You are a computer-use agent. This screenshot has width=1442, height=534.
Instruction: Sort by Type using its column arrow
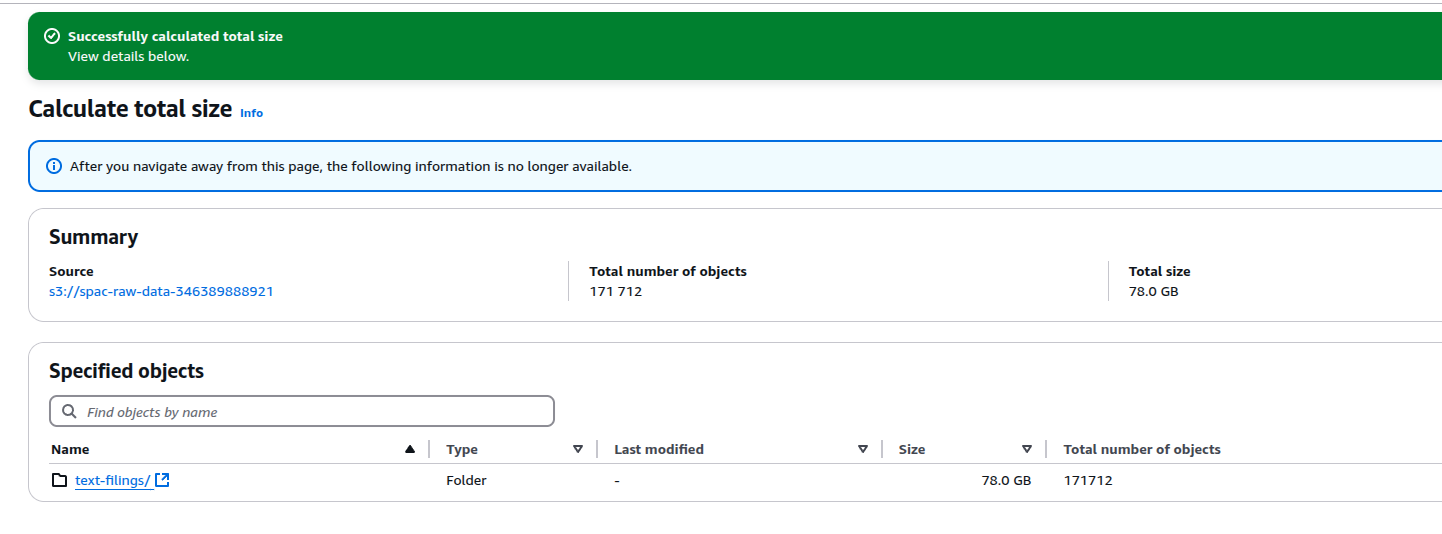tap(578, 450)
